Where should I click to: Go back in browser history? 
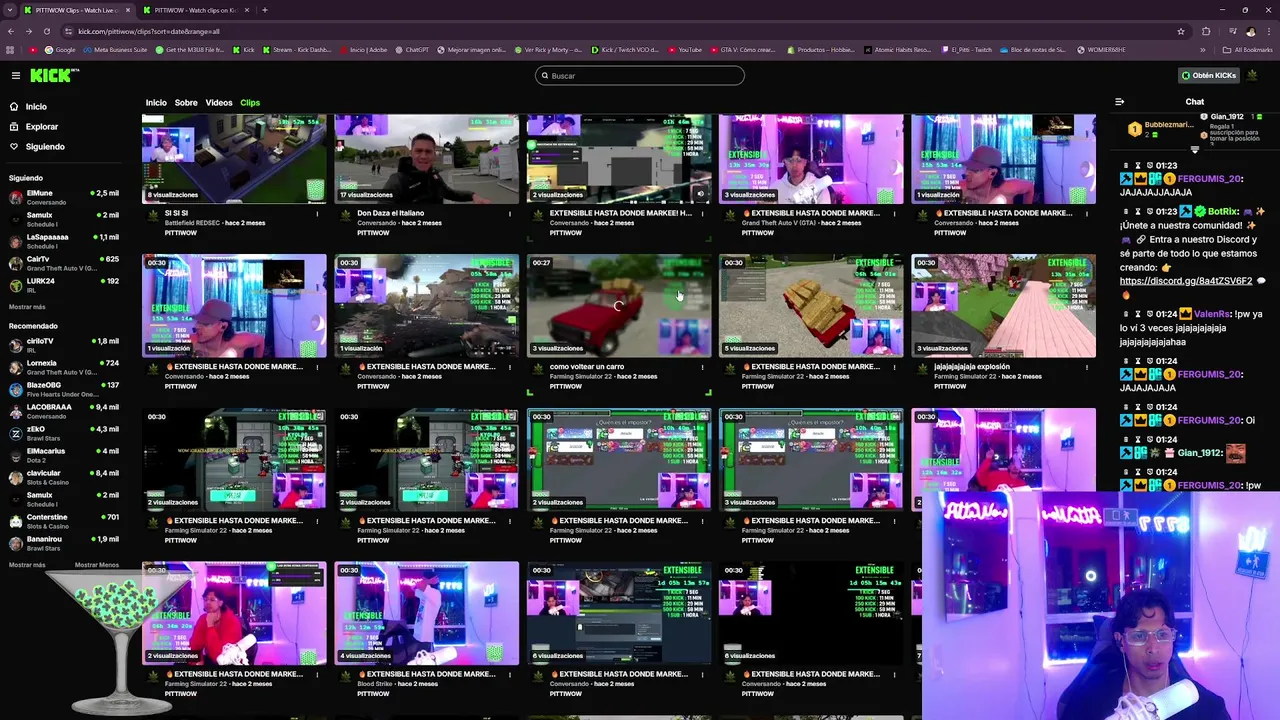pyautogui.click(x=10, y=31)
